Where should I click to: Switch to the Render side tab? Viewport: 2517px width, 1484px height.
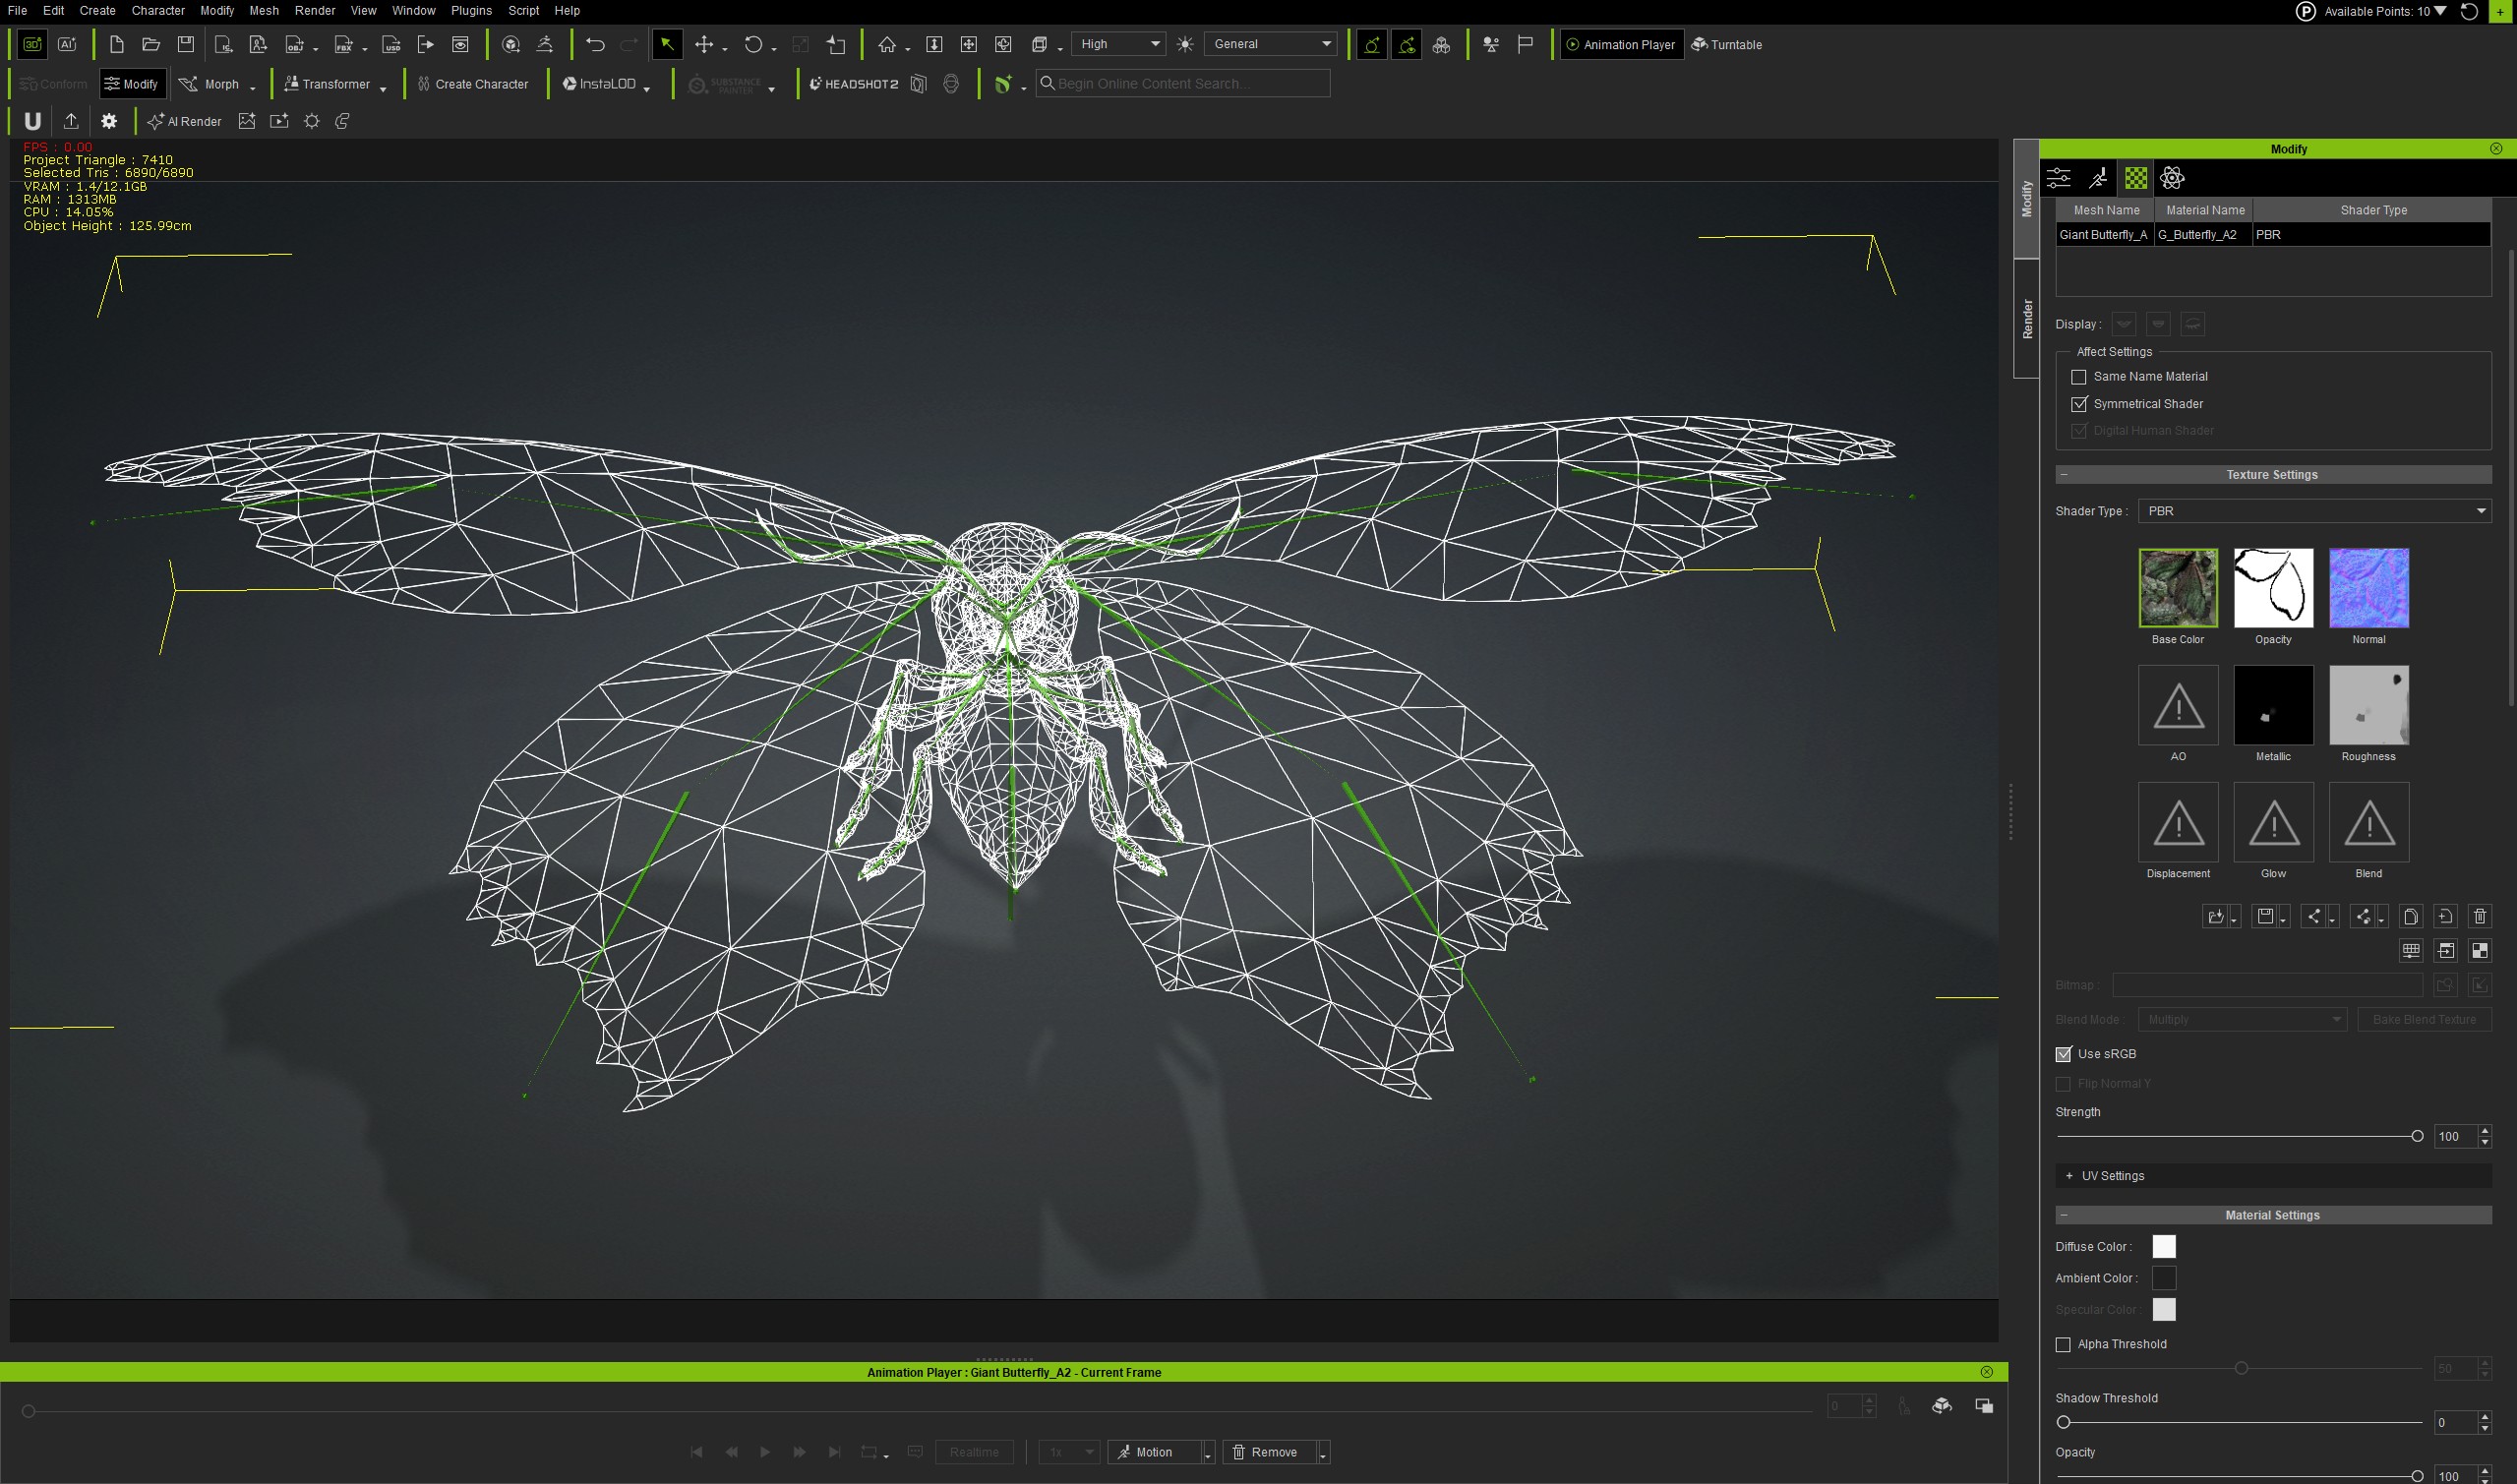click(x=2026, y=319)
